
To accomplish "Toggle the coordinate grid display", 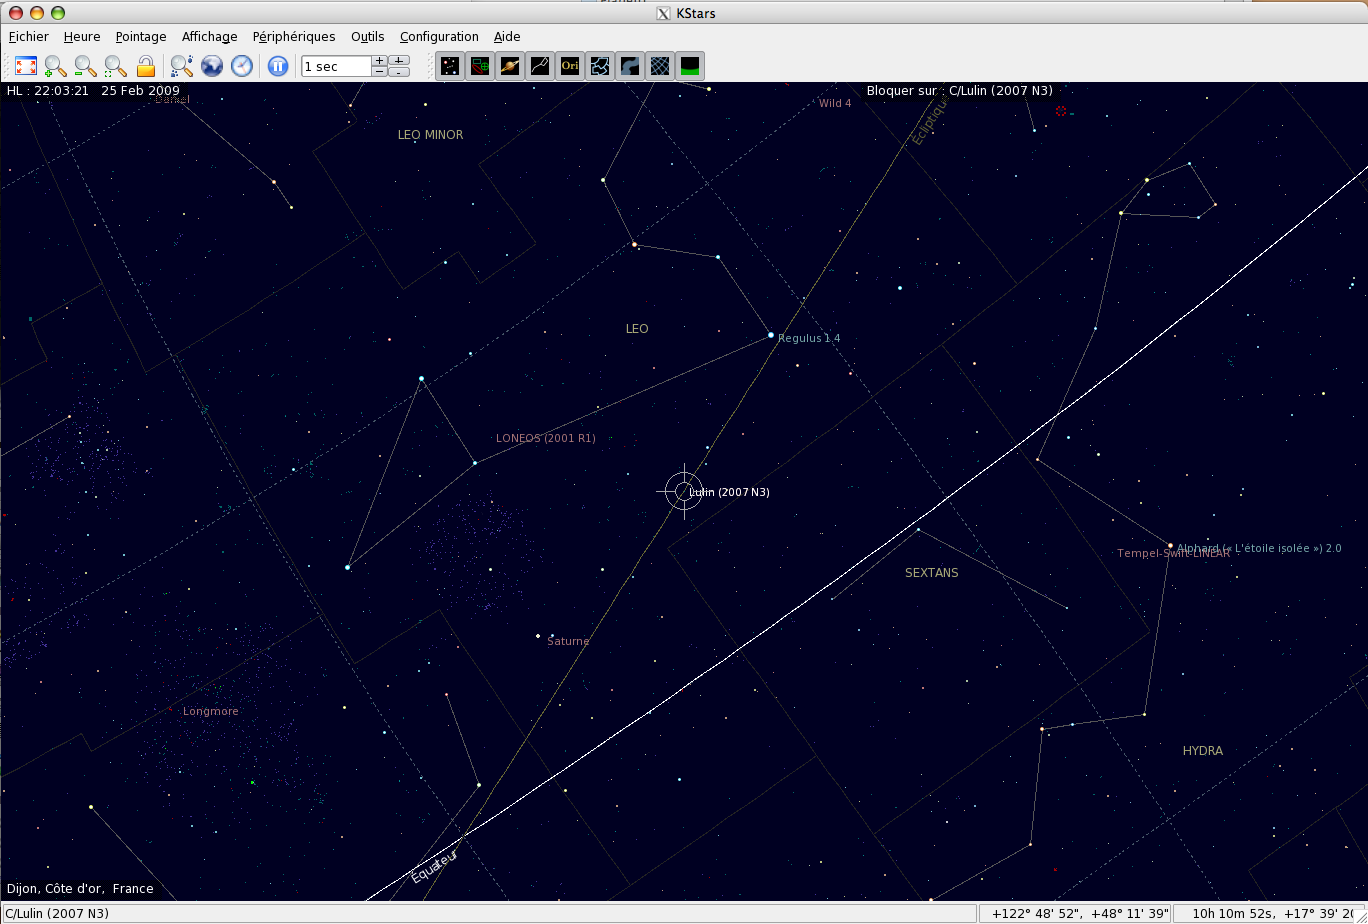I will 660,66.
